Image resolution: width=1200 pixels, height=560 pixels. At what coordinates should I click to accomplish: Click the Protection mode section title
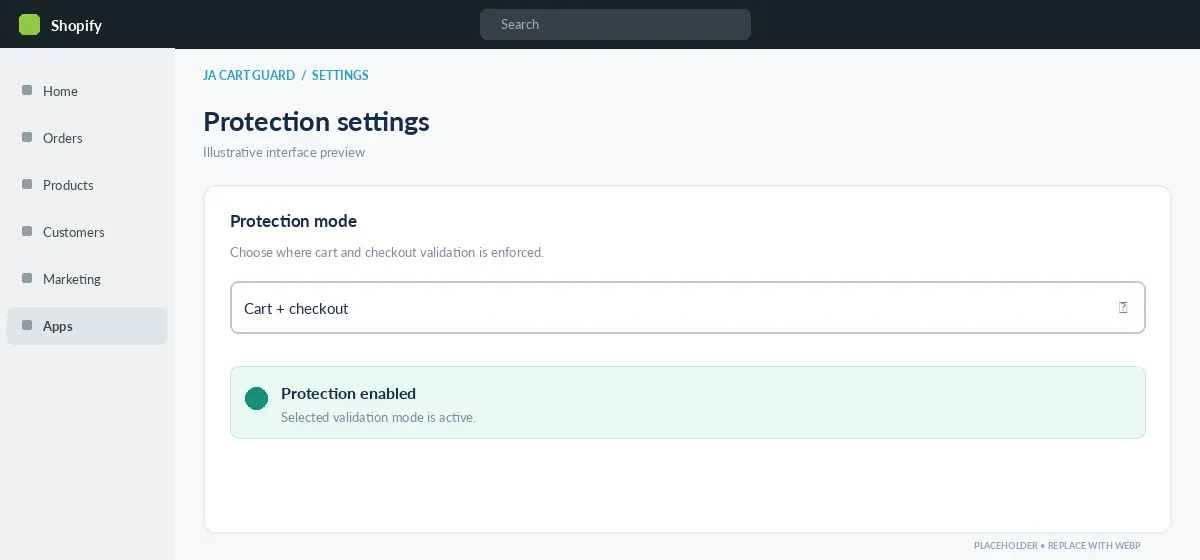(x=293, y=221)
